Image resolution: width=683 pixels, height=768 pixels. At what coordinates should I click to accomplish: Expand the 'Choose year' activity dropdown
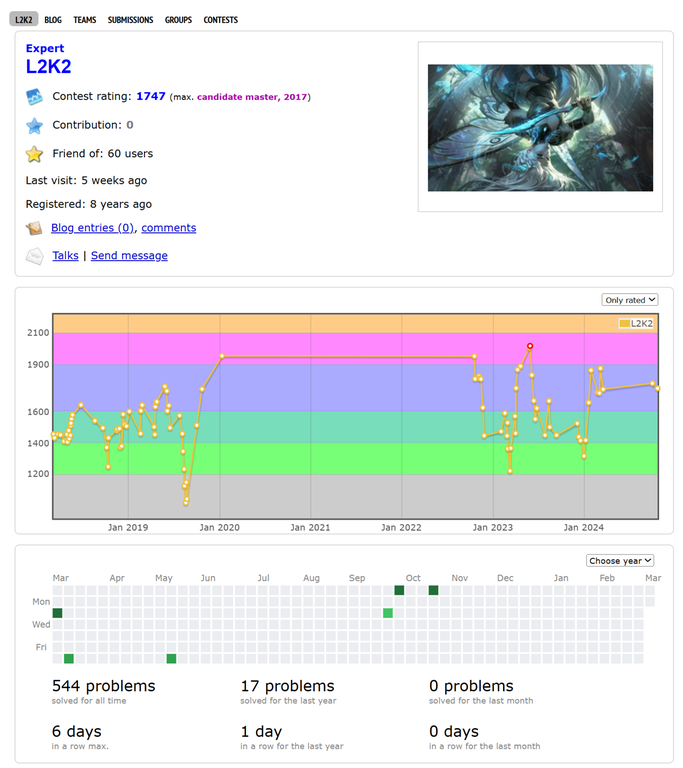(620, 561)
